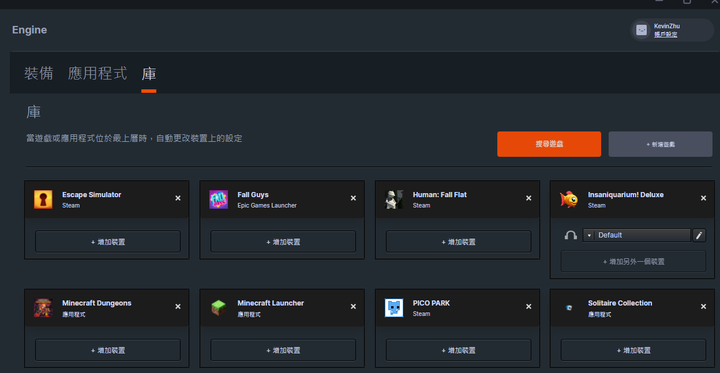Click the Fall Guys title text
This screenshot has width=720, height=373.
pos(253,195)
